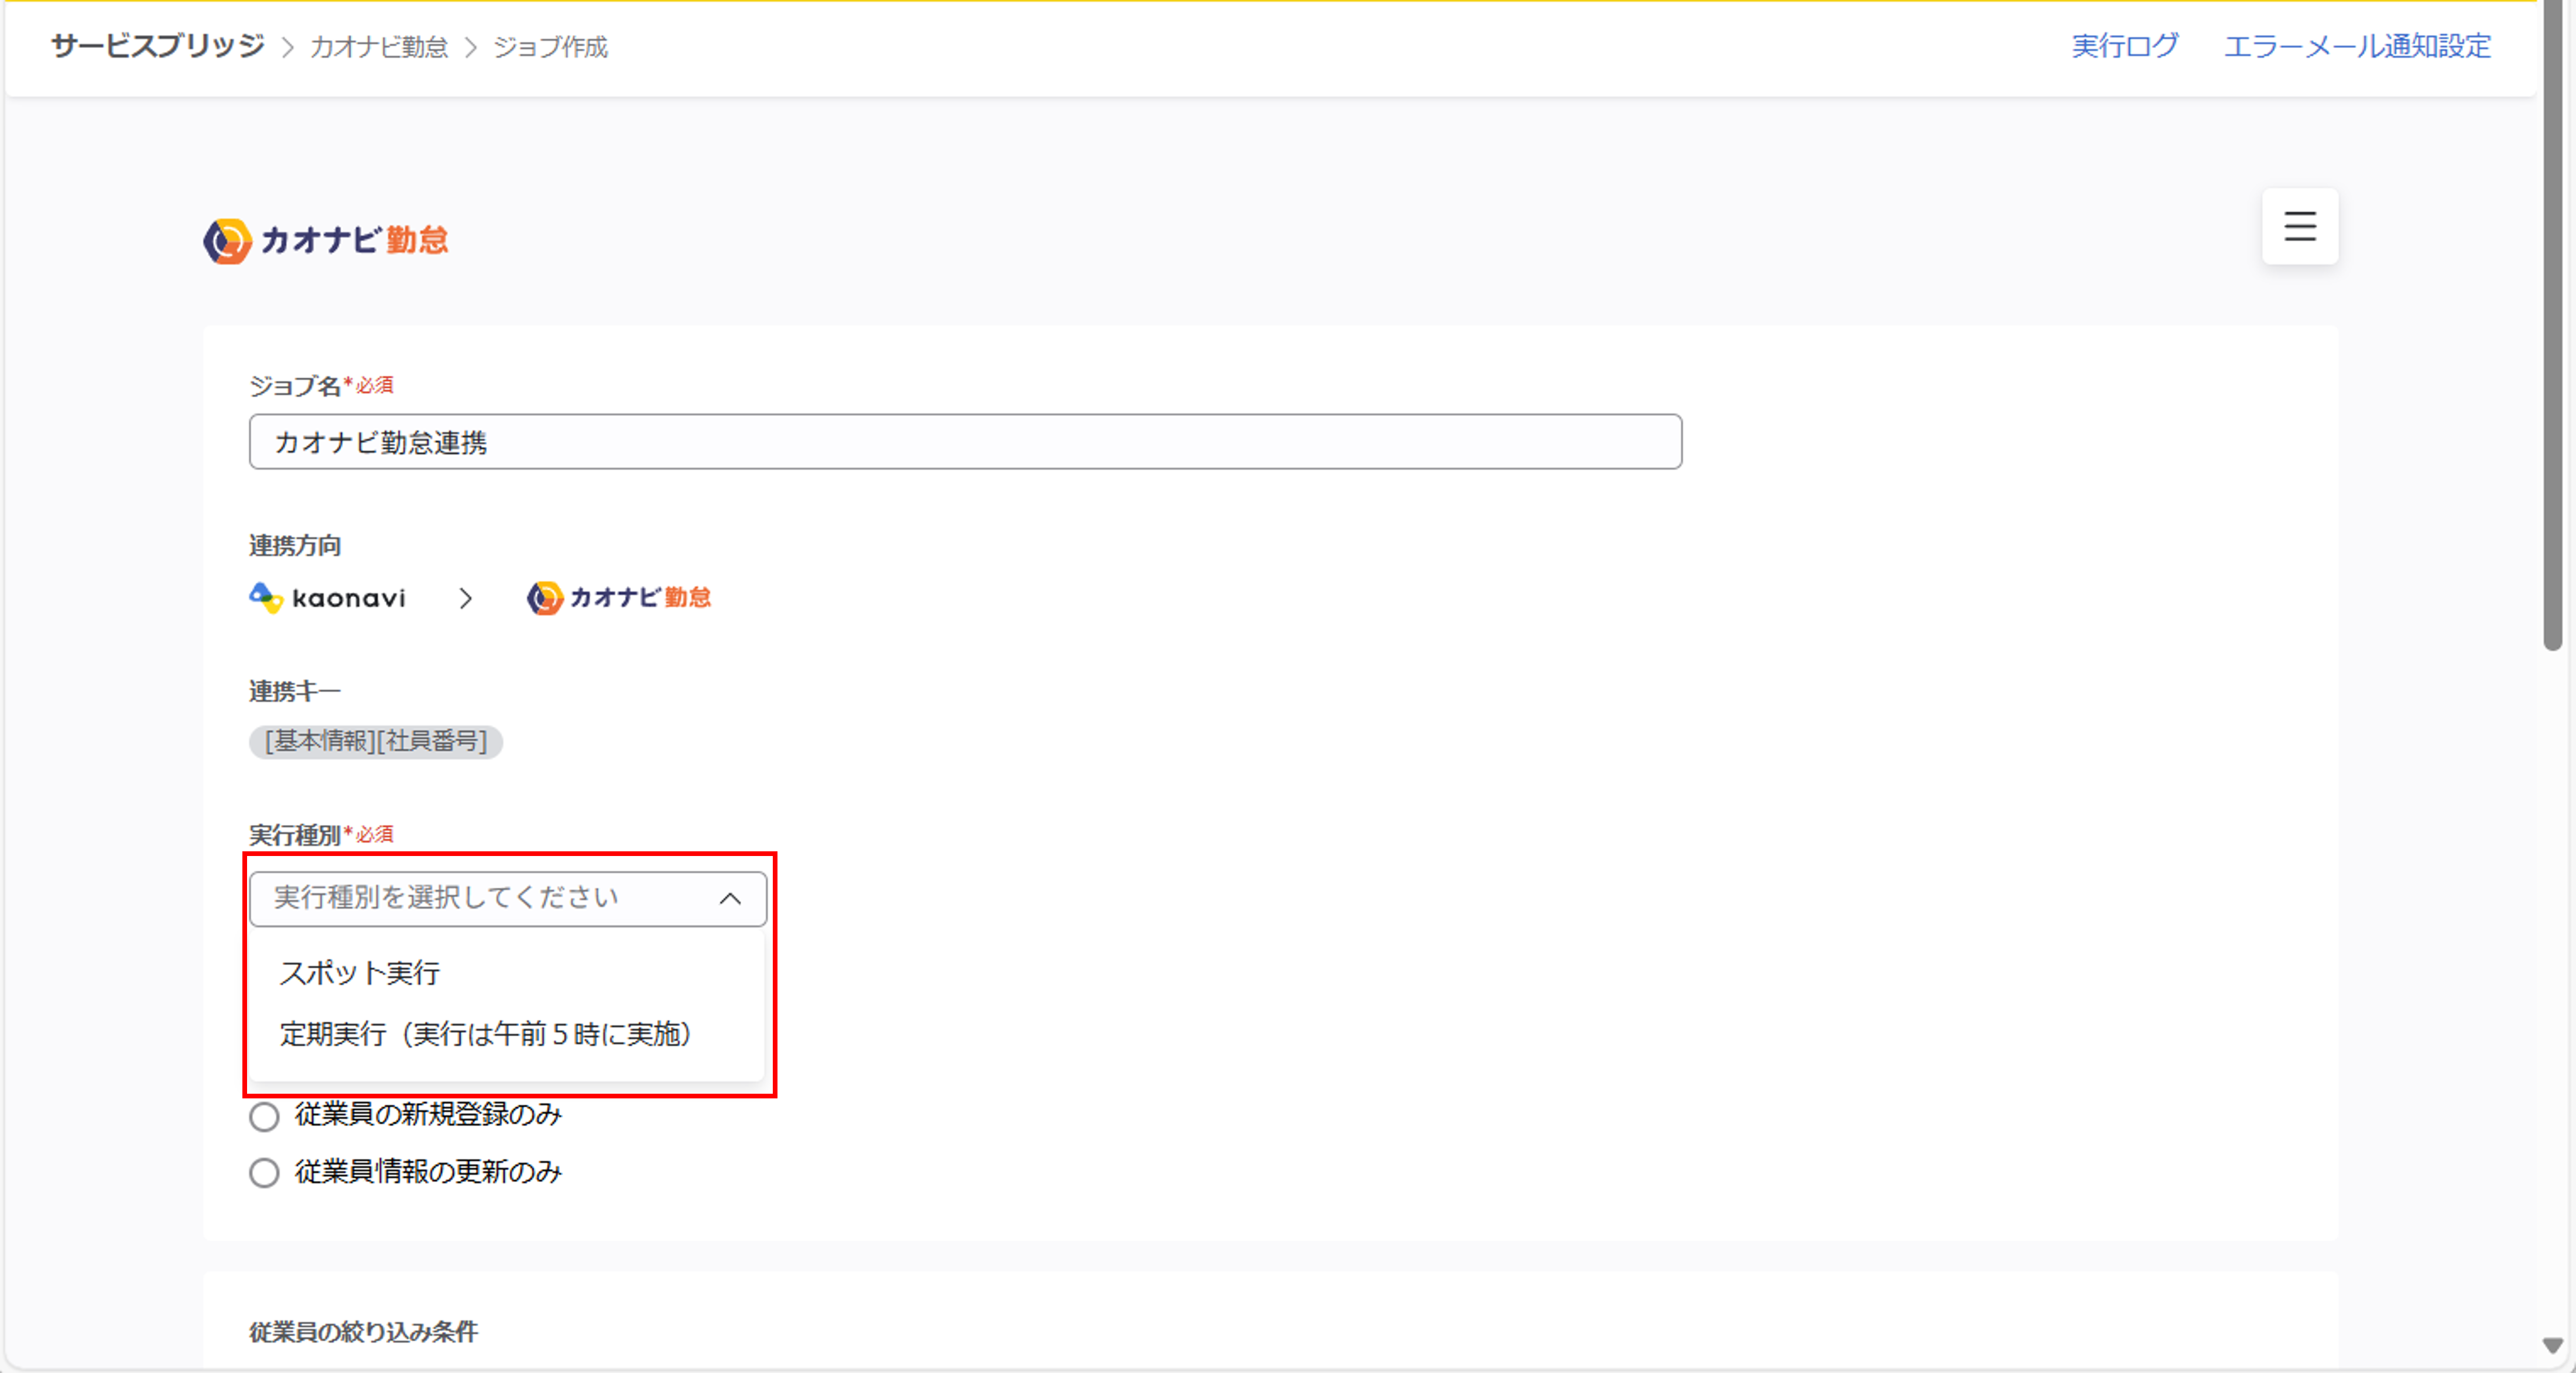Click the ジョブ名 input field
Screen dimensions: 2576x1373
(x=965, y=442)
